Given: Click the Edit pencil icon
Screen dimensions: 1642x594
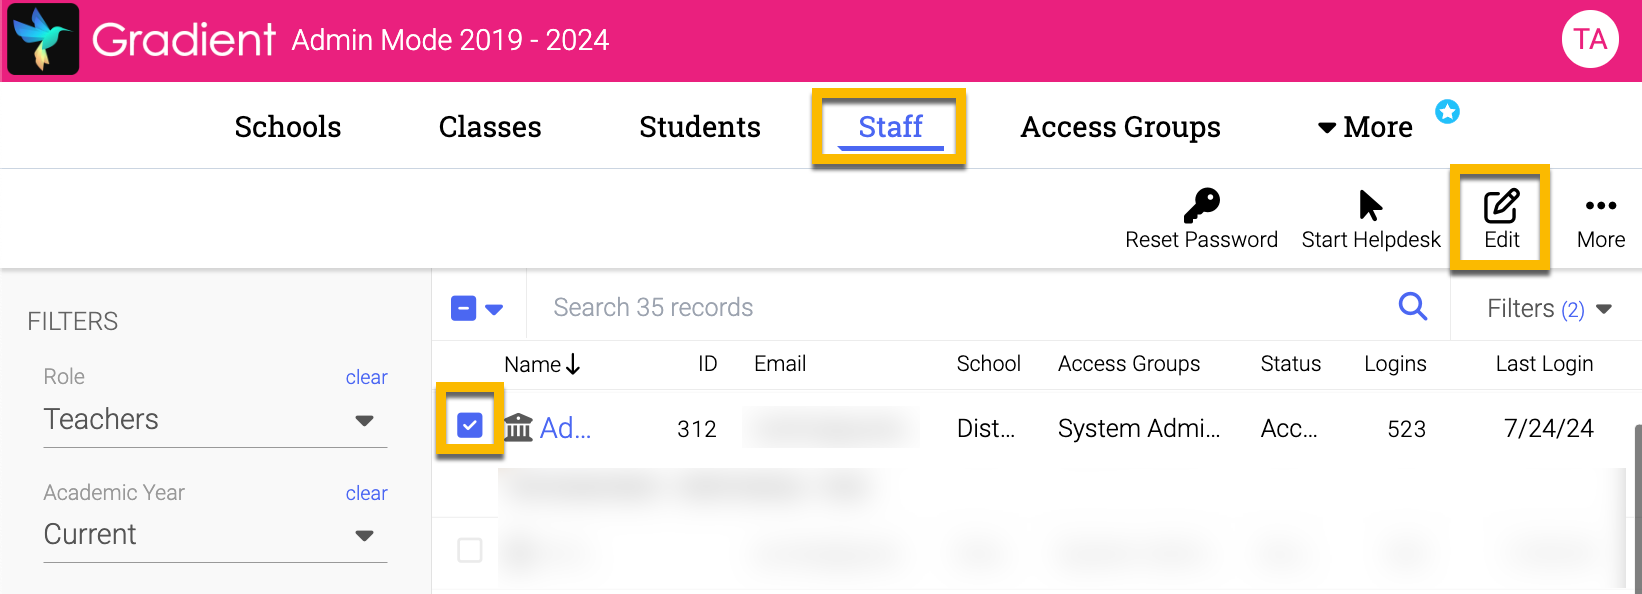Looking at the screenshot, I should pyautogui.click(x=1501, y=206).
